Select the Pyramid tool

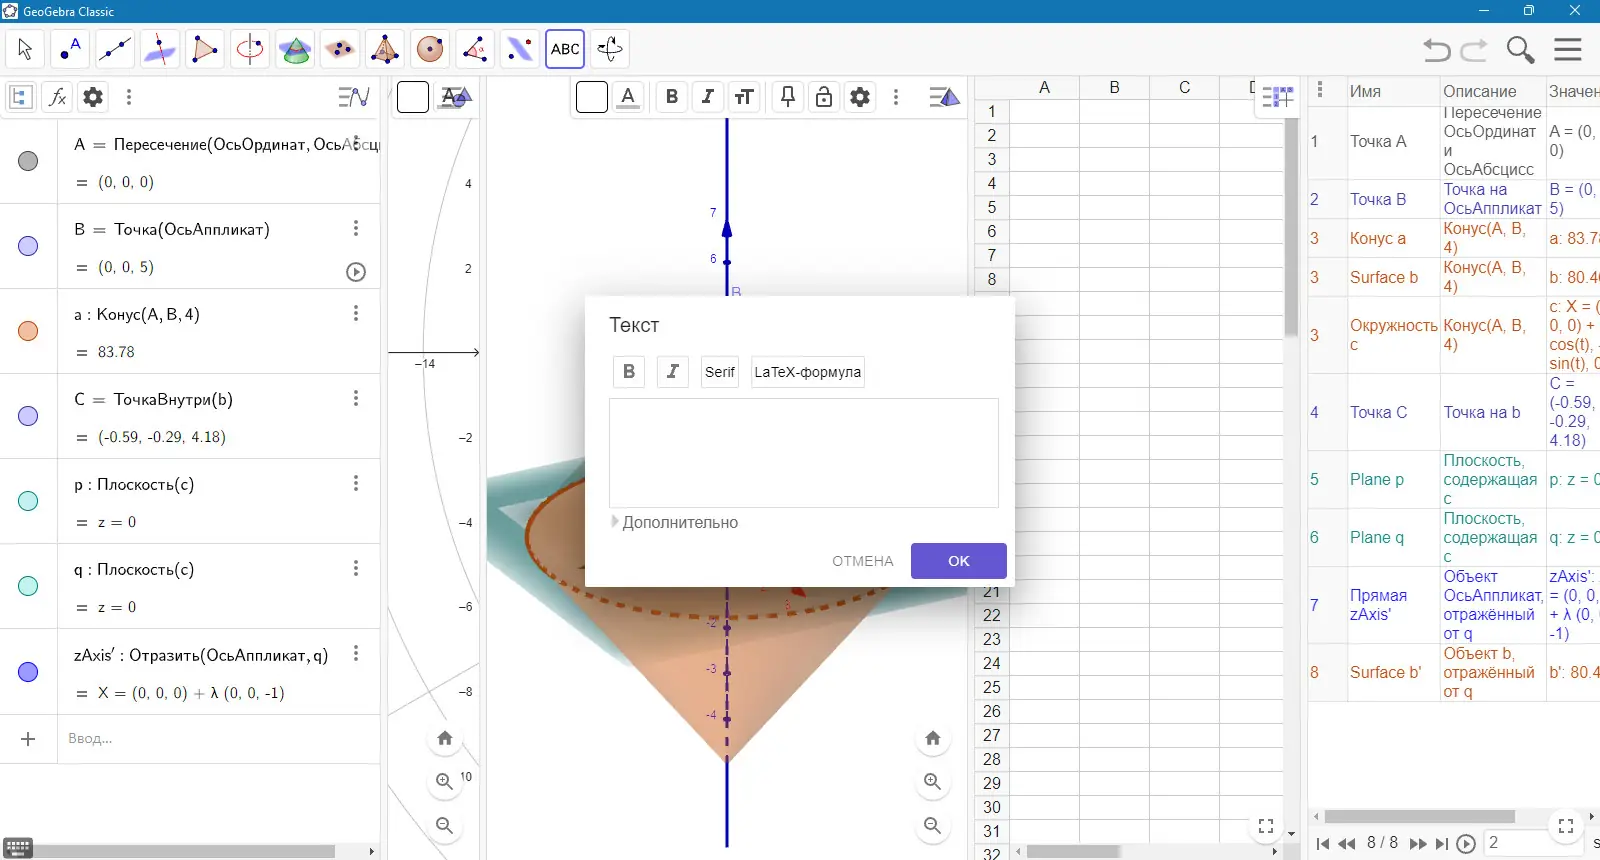[385, 49]
